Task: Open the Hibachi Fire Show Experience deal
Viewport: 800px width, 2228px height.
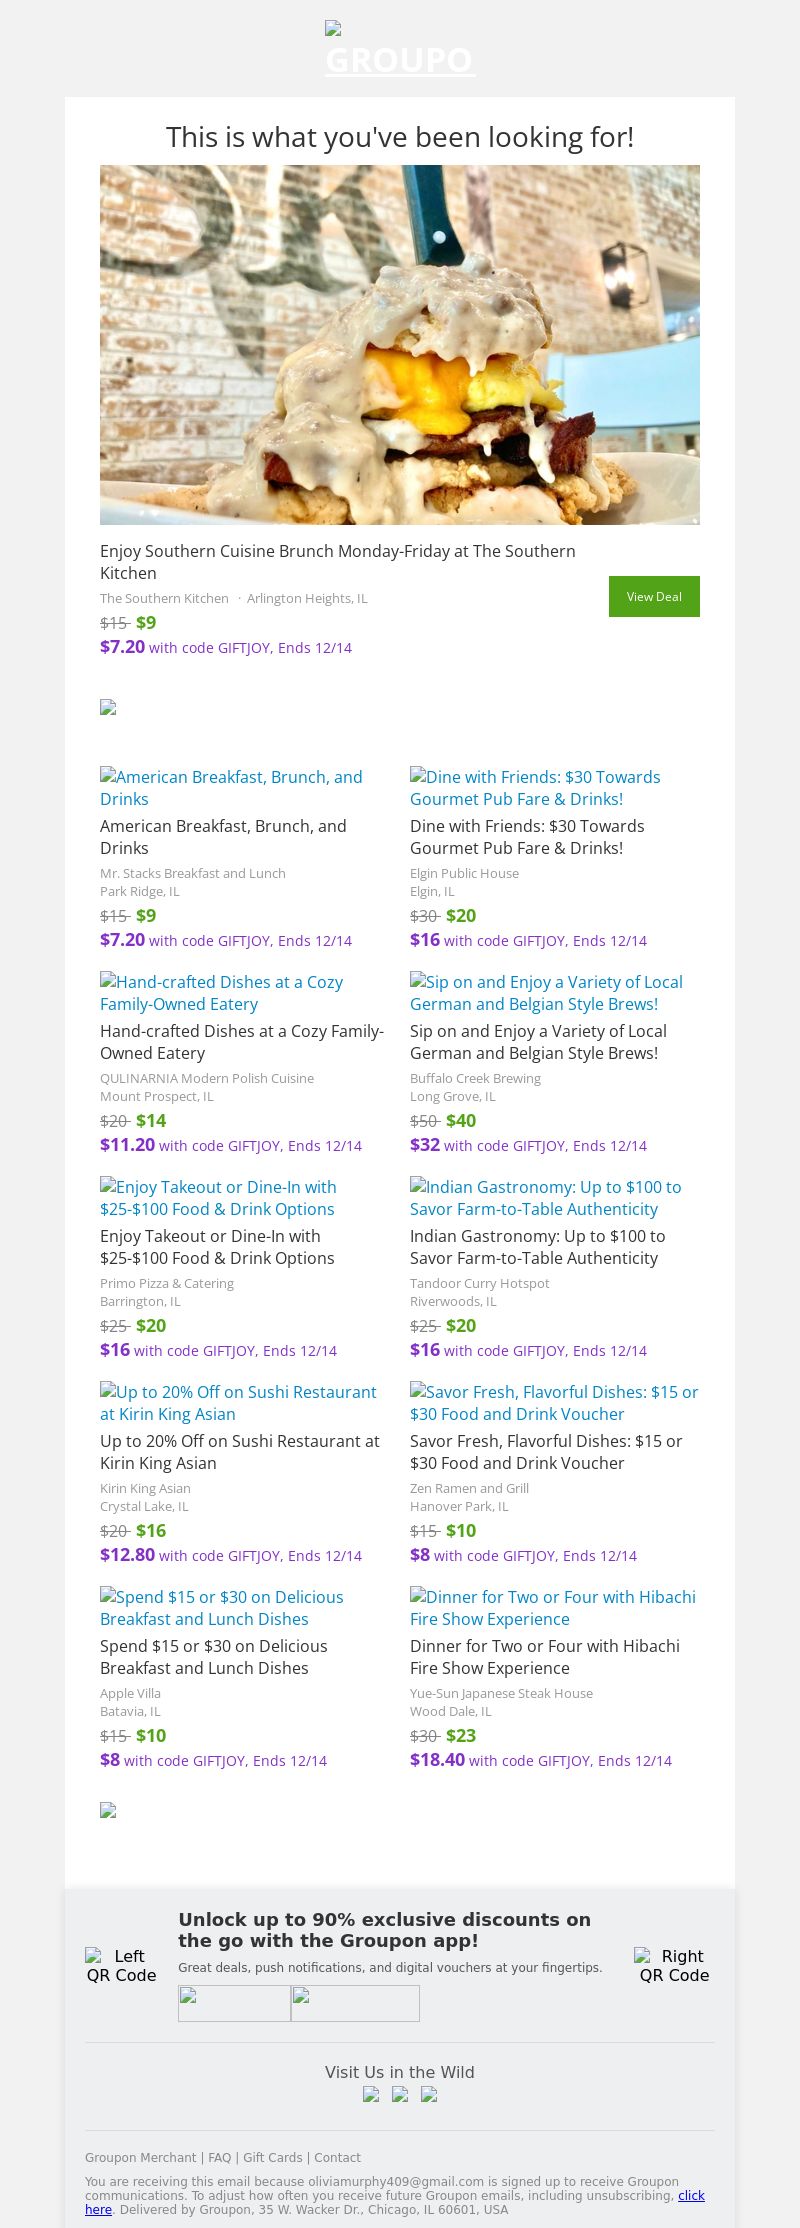Action: point(552,1608)
